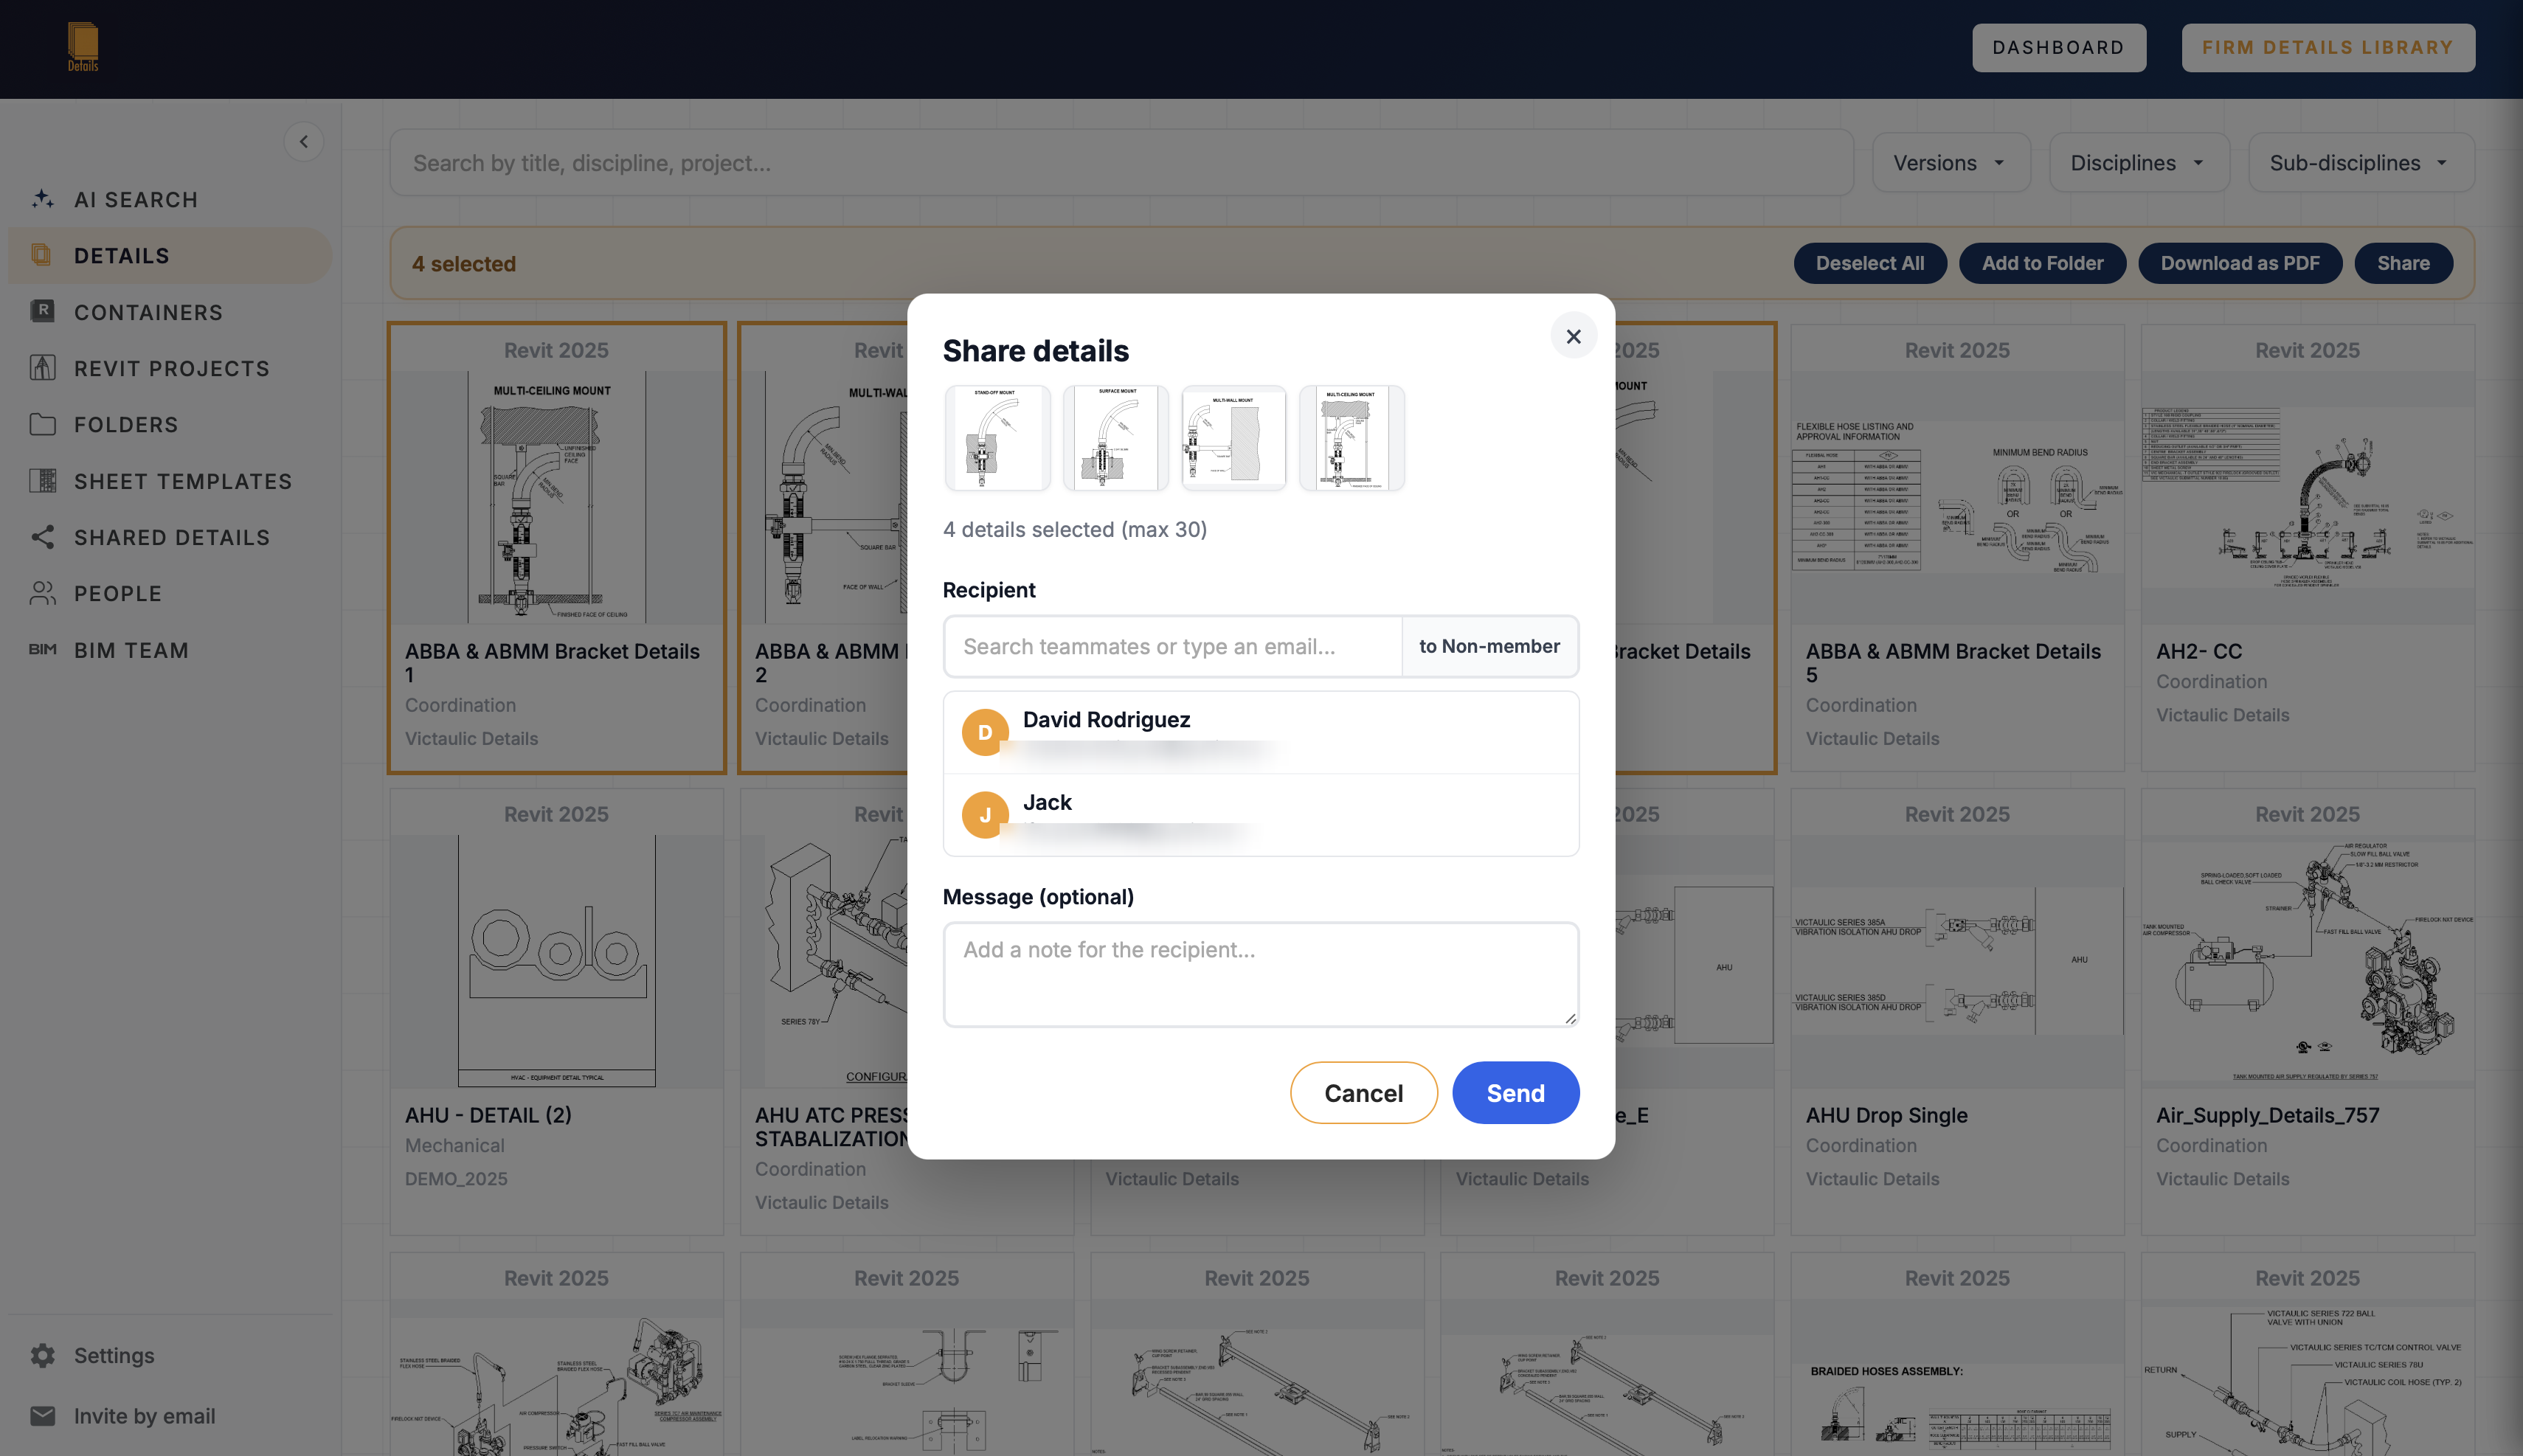Click Deselect All
Screen dimensions: 2523x1456
[x=1869, y=263]
